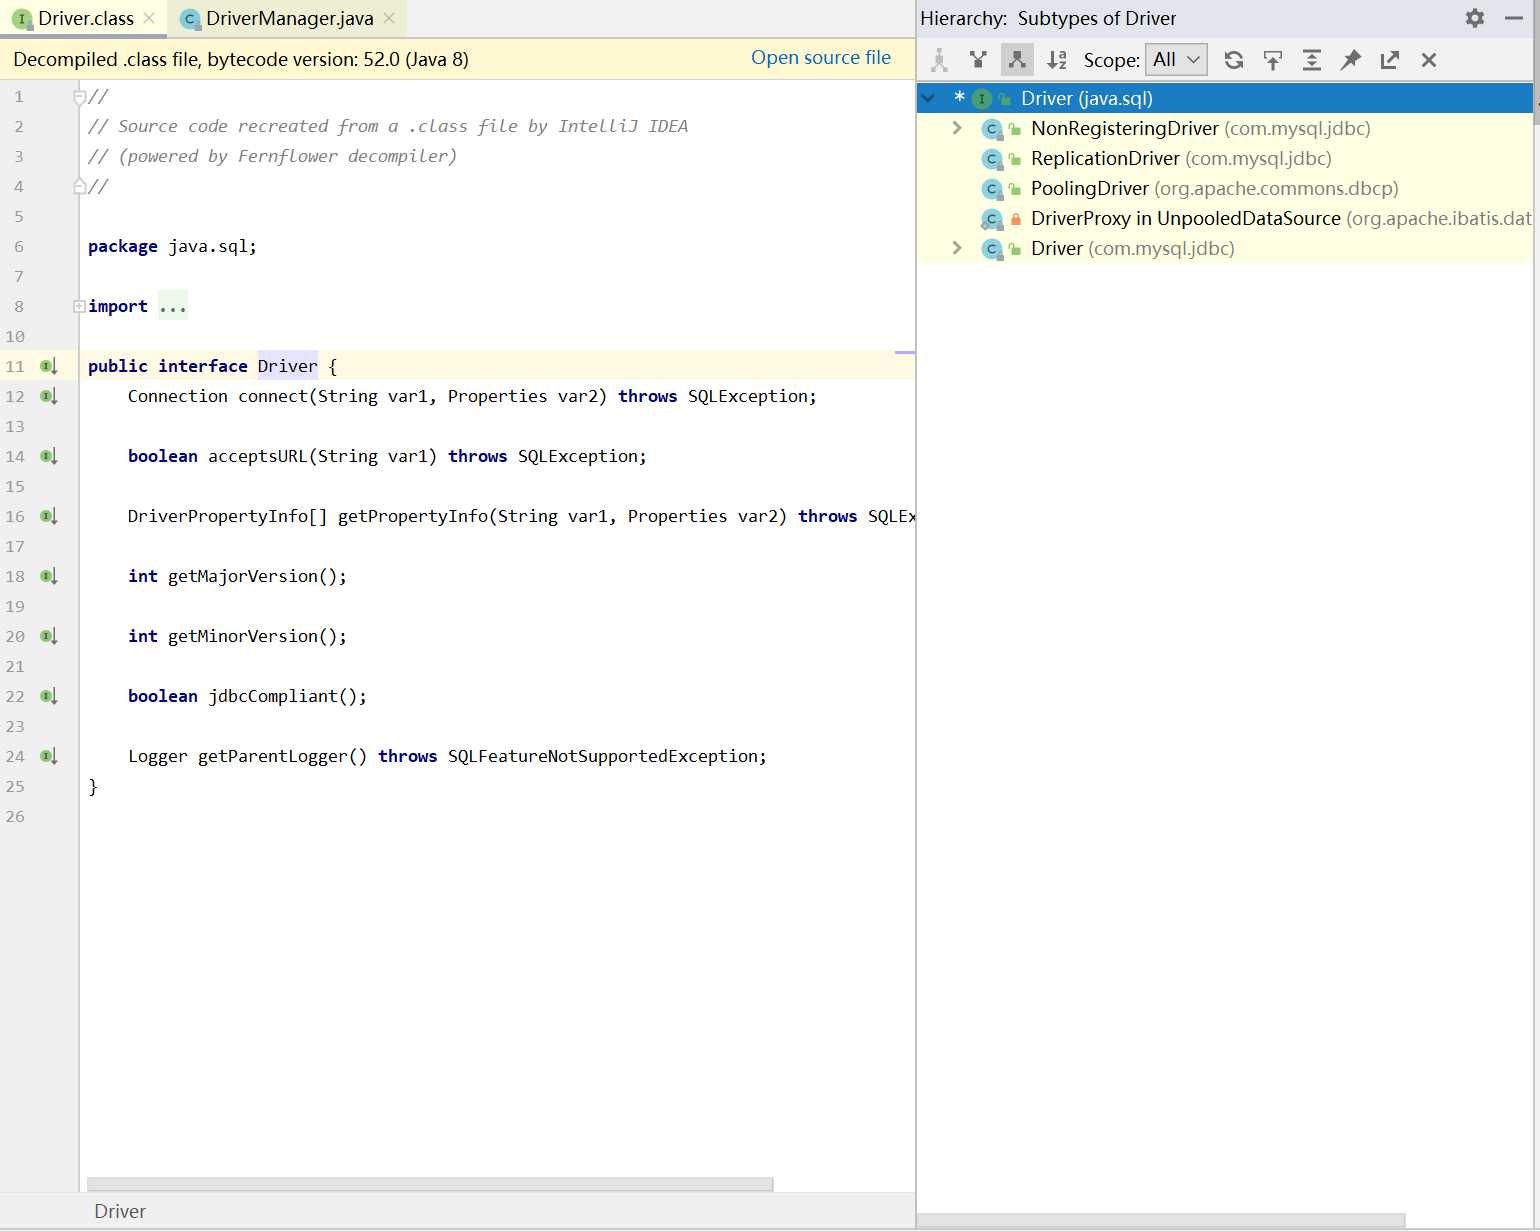Toggle autoscroll to source
1540x1231 pixels.
point(1273,60)
